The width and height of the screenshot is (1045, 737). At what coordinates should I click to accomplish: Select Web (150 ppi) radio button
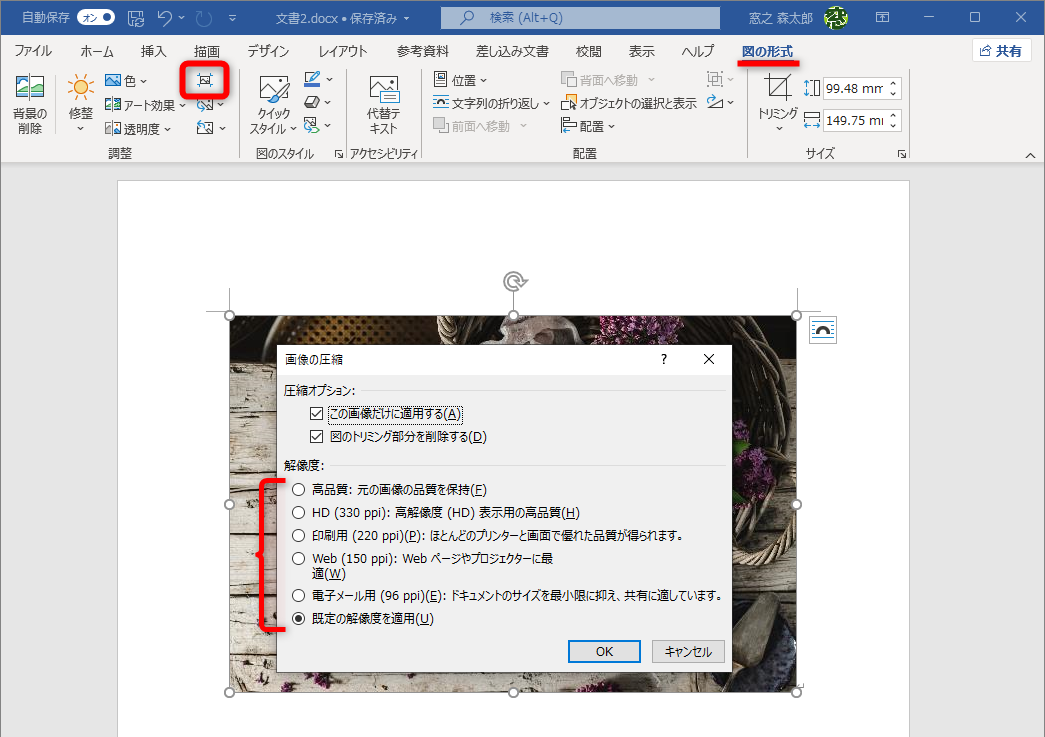[299, 558]
